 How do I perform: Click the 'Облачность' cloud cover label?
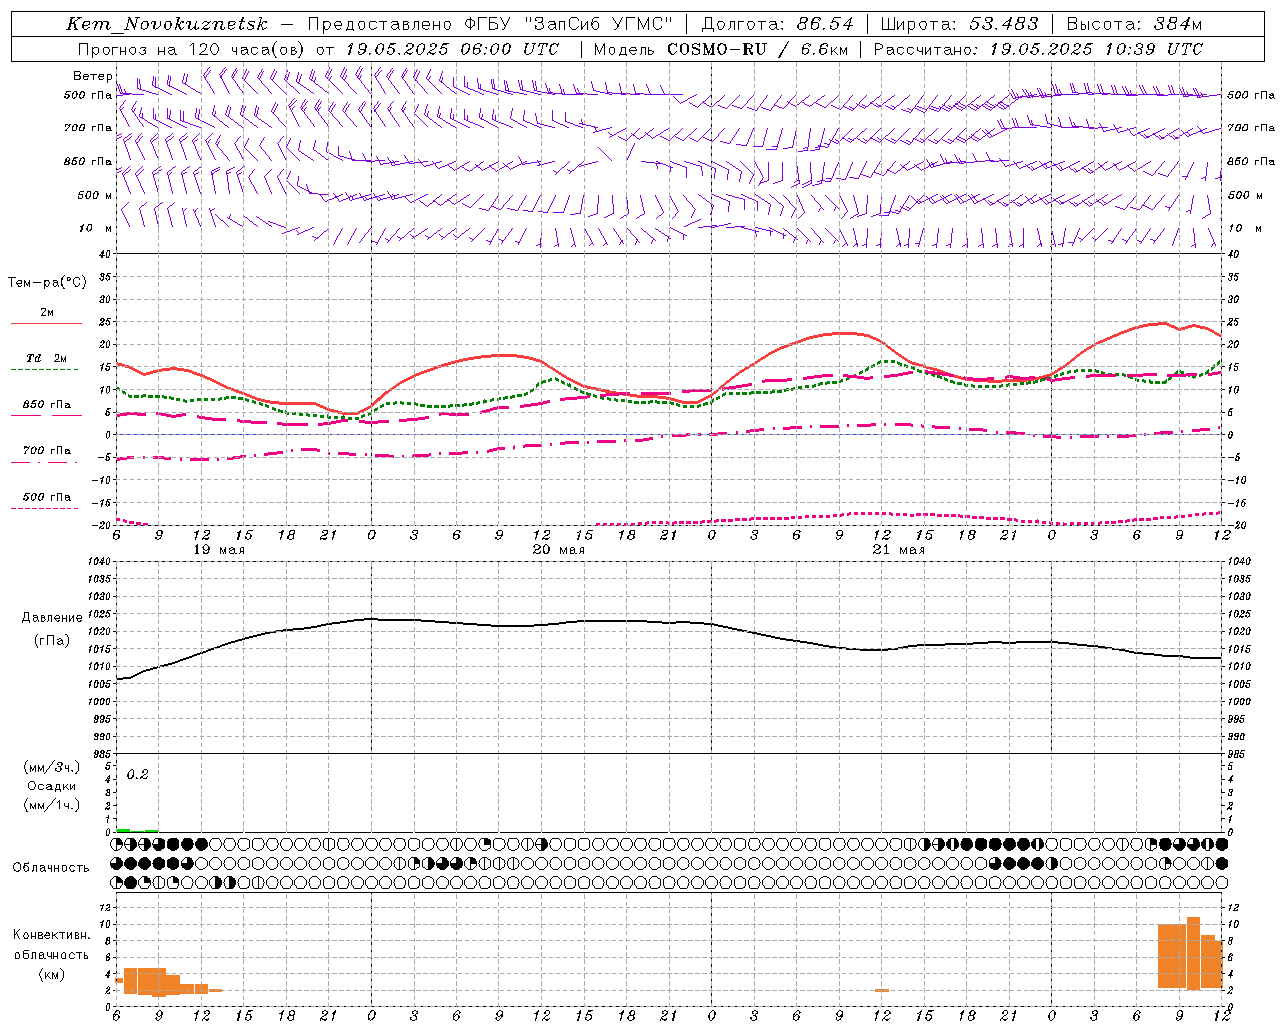50,867
